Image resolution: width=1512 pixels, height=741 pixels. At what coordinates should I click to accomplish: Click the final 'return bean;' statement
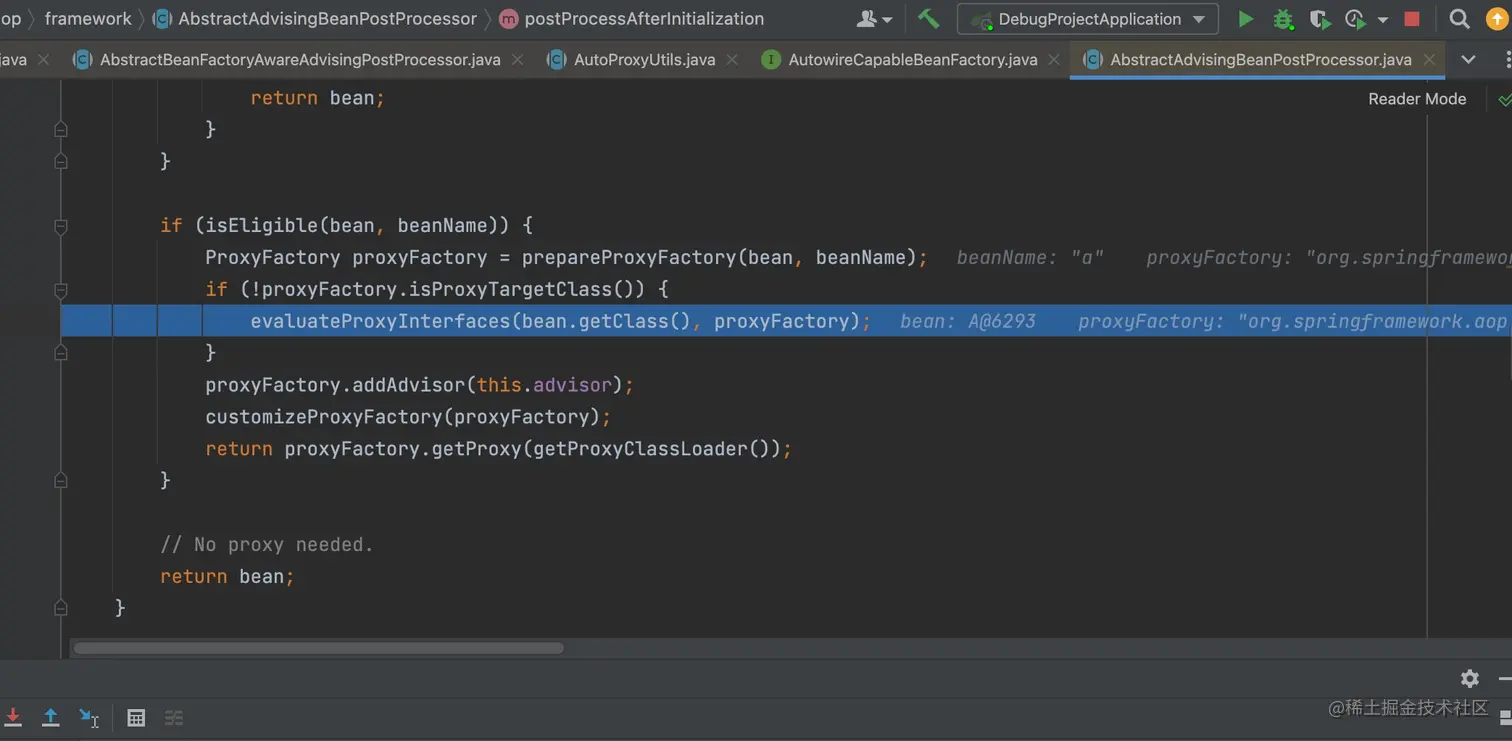227,577
